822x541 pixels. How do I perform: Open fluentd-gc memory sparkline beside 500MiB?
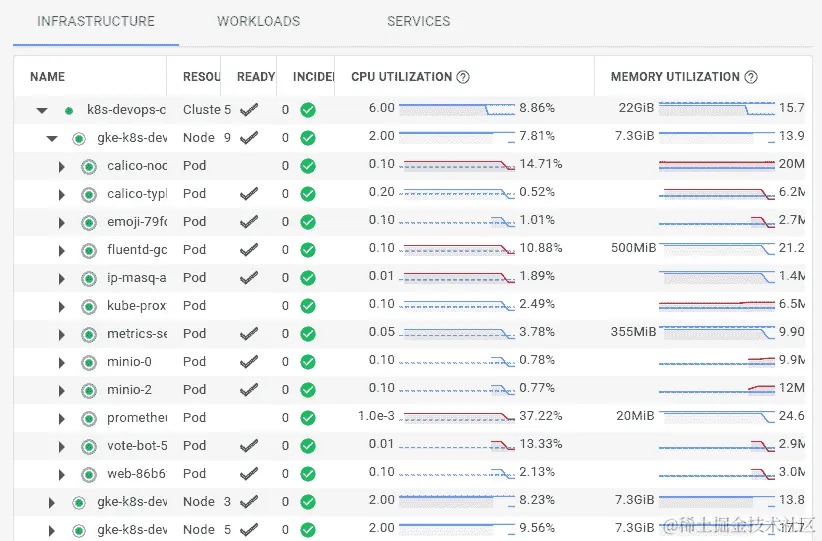[717, 249]
